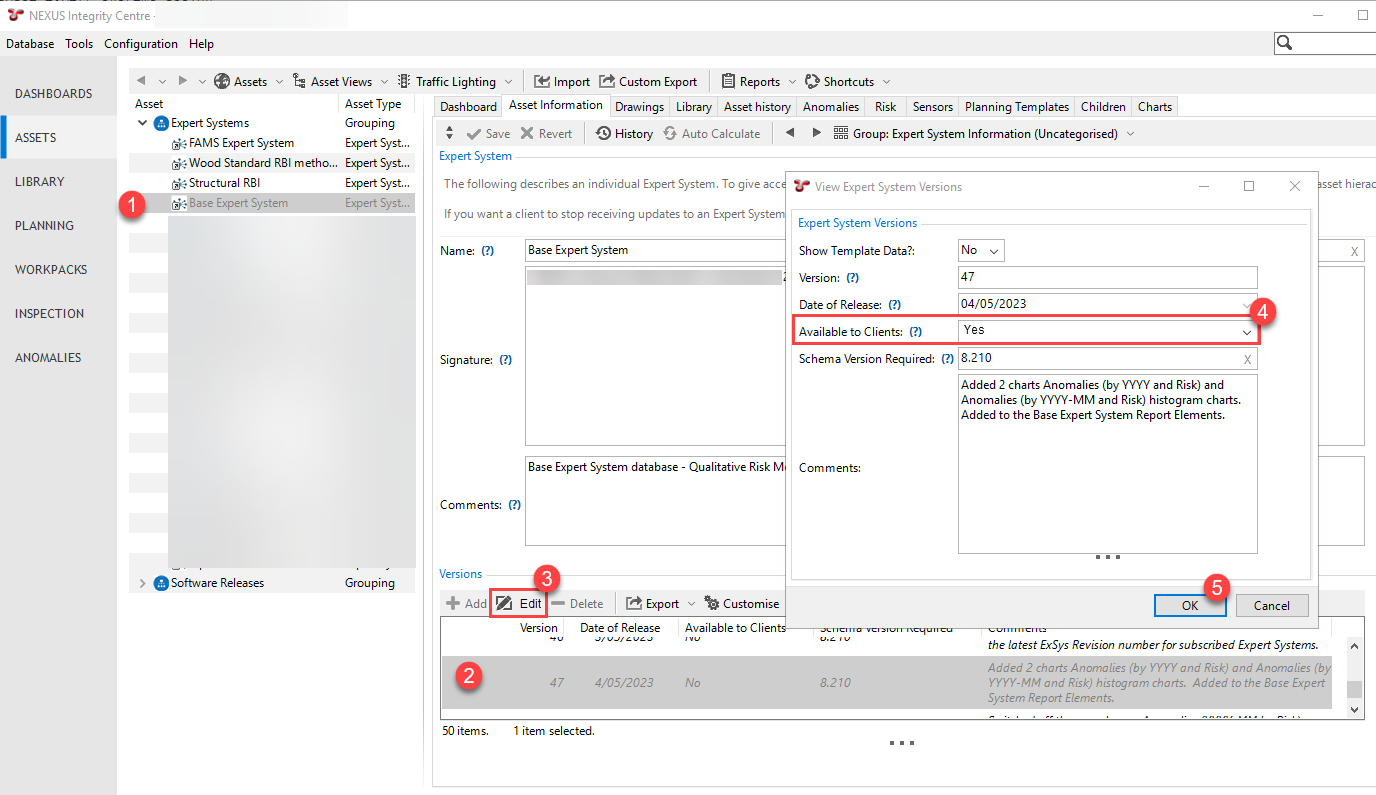Open the Configuration menu
1376x795 pixels.
click(x=141, y=44)
